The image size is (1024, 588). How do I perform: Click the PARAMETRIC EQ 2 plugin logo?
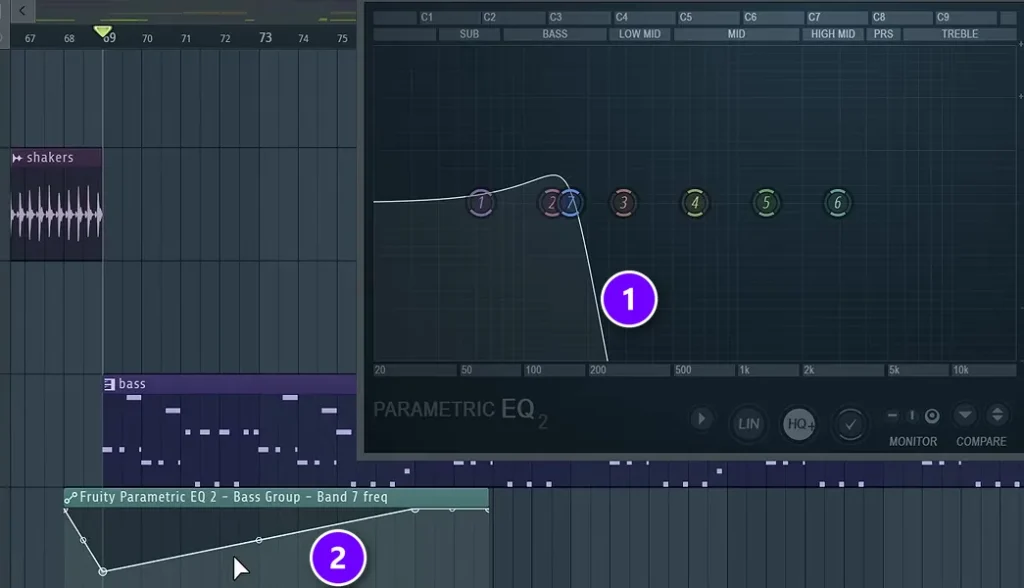(460, 412)
